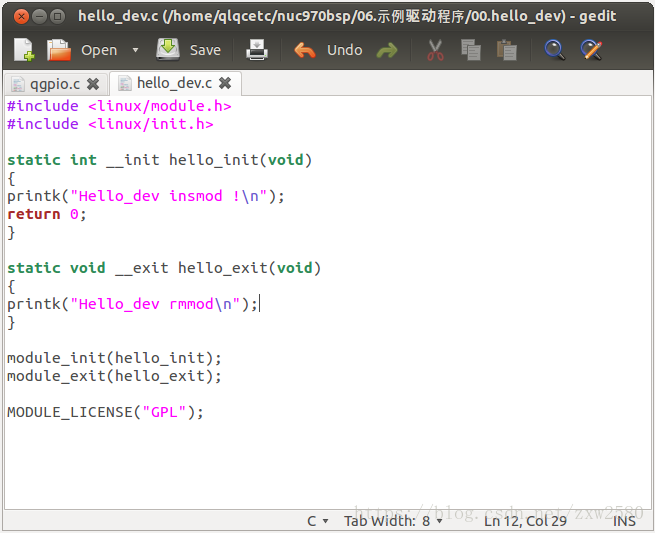655x533 pixels.
Task: Click the green Redo arrow icon
Action: [387, 51]
